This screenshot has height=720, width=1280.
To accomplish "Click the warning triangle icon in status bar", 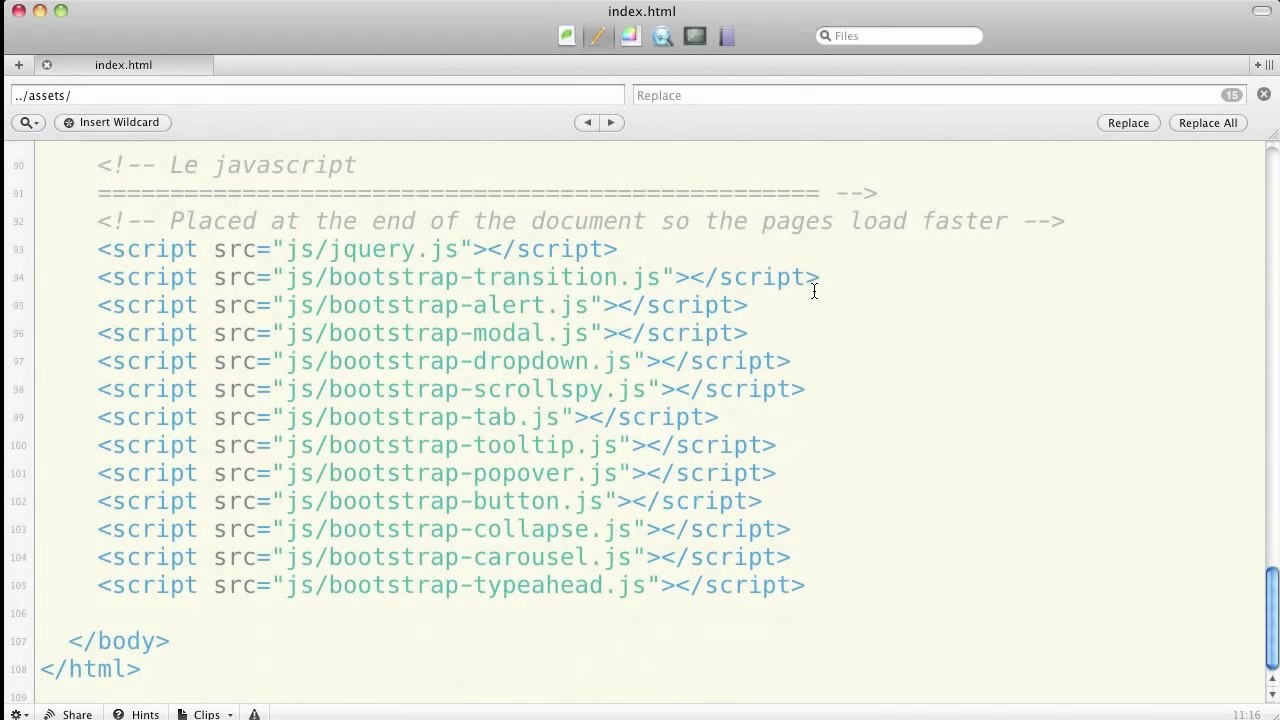I will [x=254, y=714].
